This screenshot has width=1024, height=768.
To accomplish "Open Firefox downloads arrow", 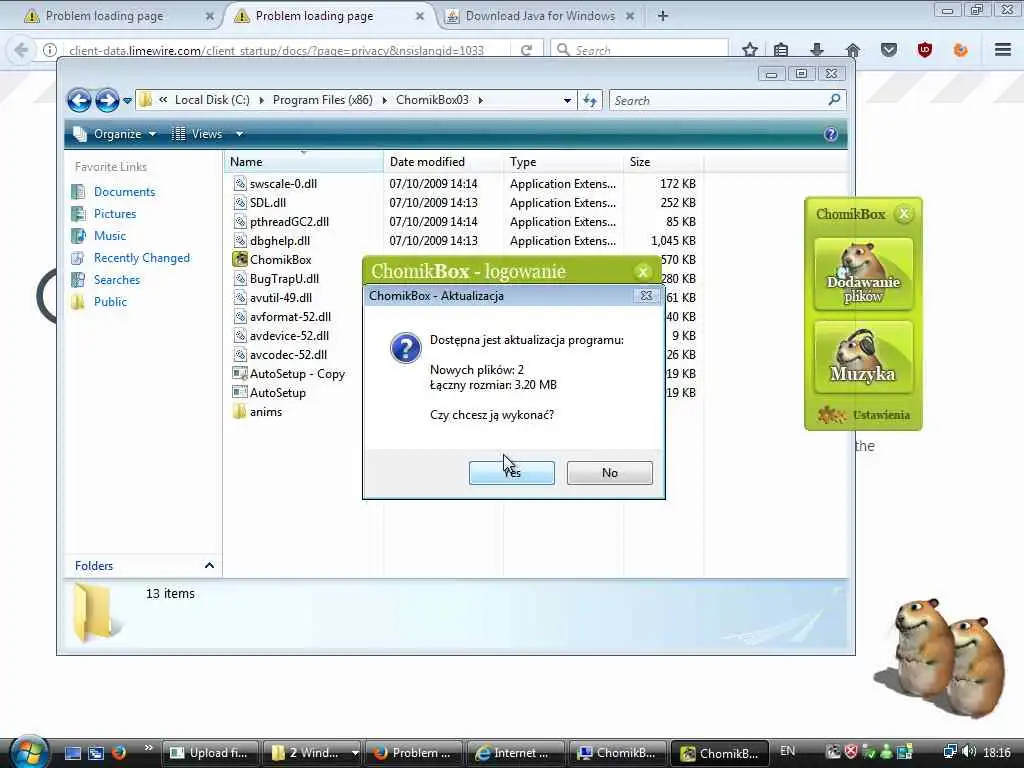I will pyautogui.click(x=816, y=50).
